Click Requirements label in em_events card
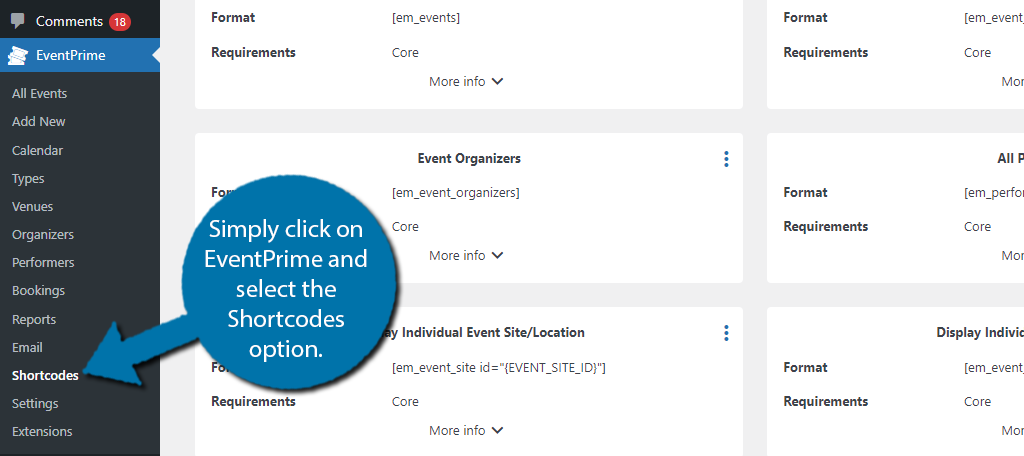 coord(253,52)
